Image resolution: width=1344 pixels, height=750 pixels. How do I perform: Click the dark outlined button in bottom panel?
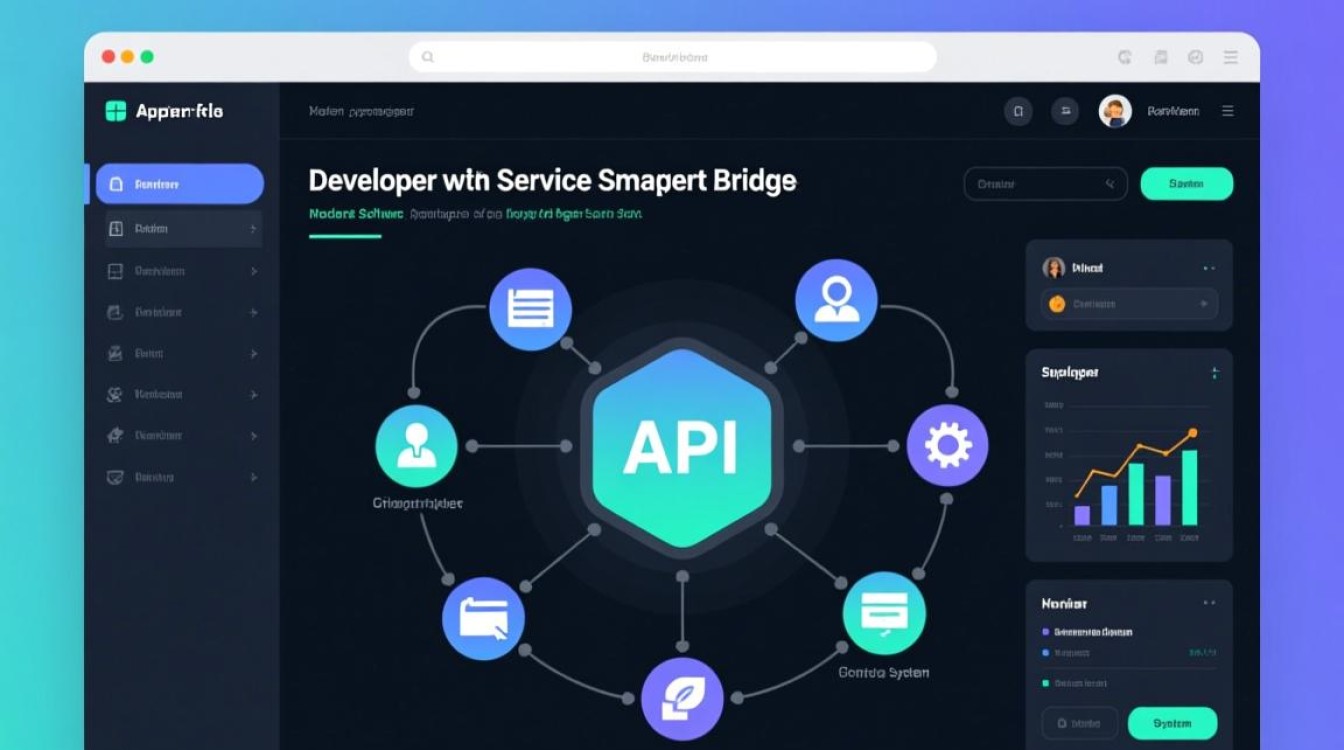[1079, 723]
